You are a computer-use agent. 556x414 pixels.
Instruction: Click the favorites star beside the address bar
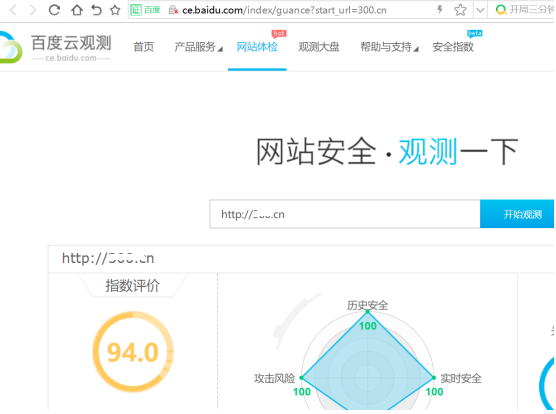pyautogui.click(x=115, y=10)
